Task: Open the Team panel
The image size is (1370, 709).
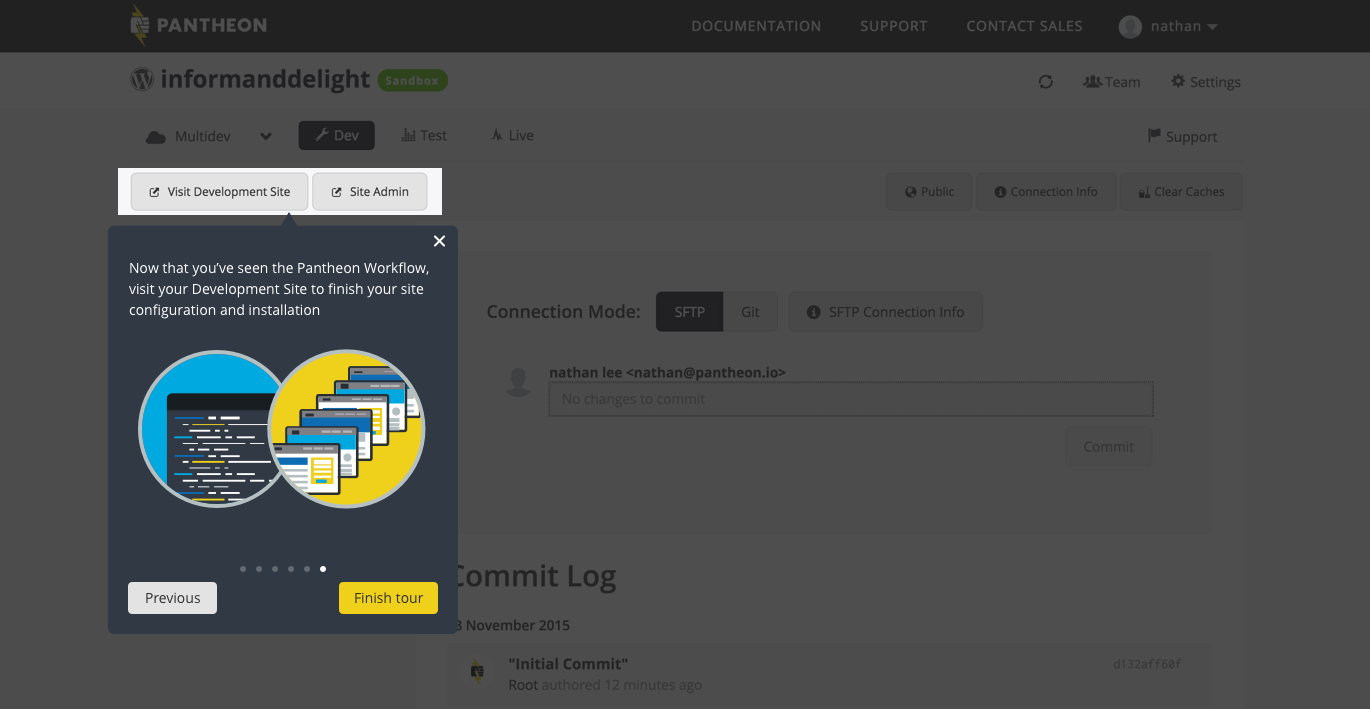Action: tap(1112, 82)
